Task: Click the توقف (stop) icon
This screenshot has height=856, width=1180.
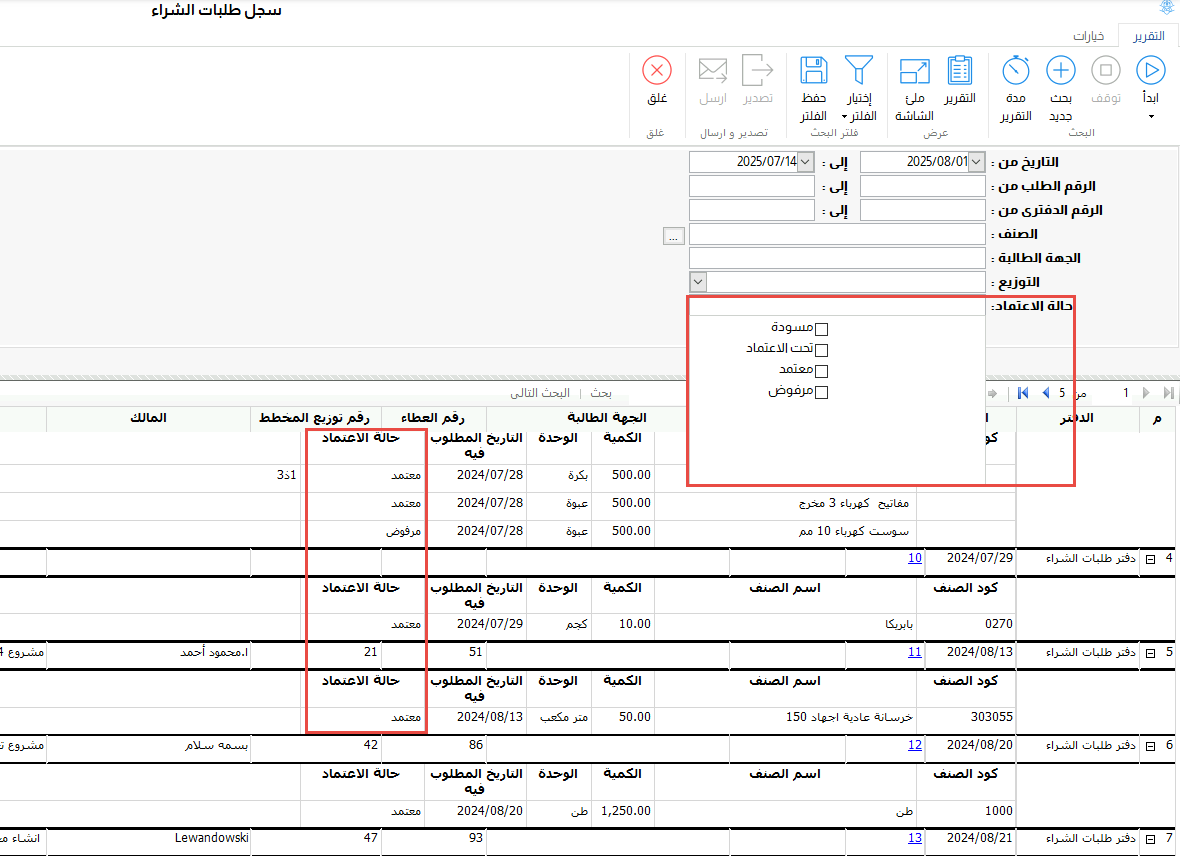Action: (x=1105, y=71)
